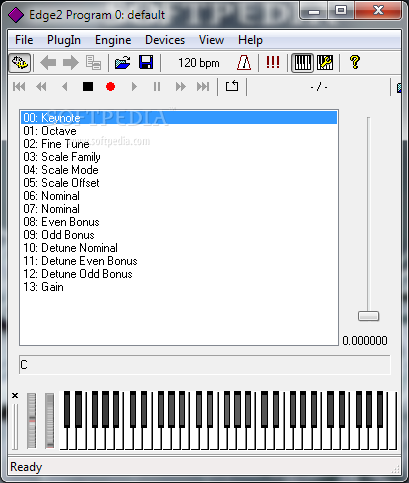Click the Edge2 purple diamond title icon

(x=16, y=15)
